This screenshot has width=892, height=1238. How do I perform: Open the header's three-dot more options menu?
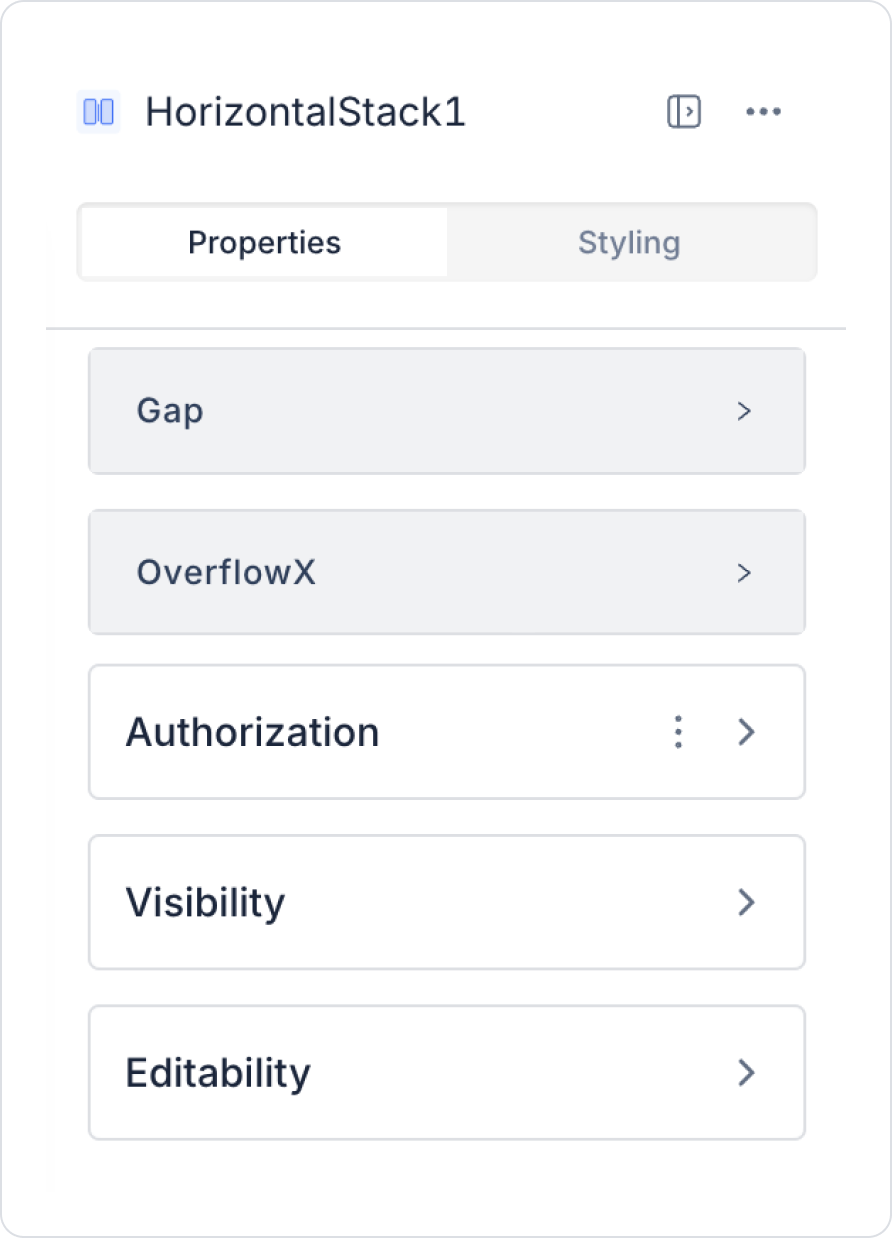763,111
